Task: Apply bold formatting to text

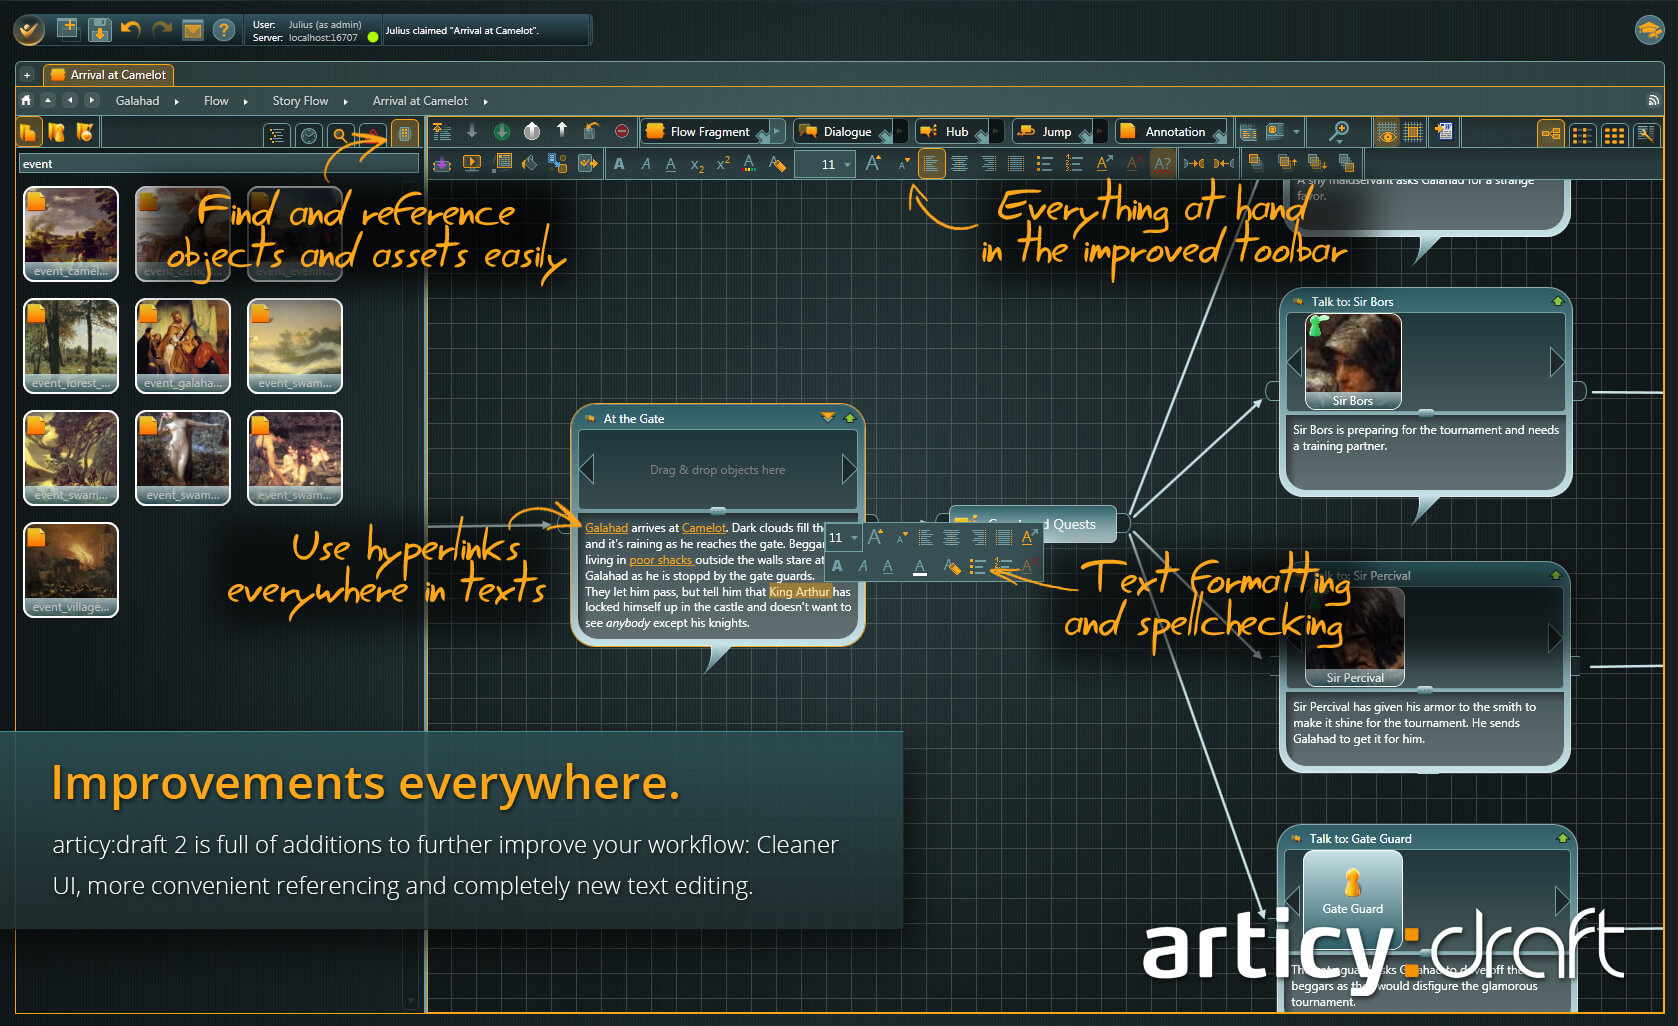Action: [618, 163]
